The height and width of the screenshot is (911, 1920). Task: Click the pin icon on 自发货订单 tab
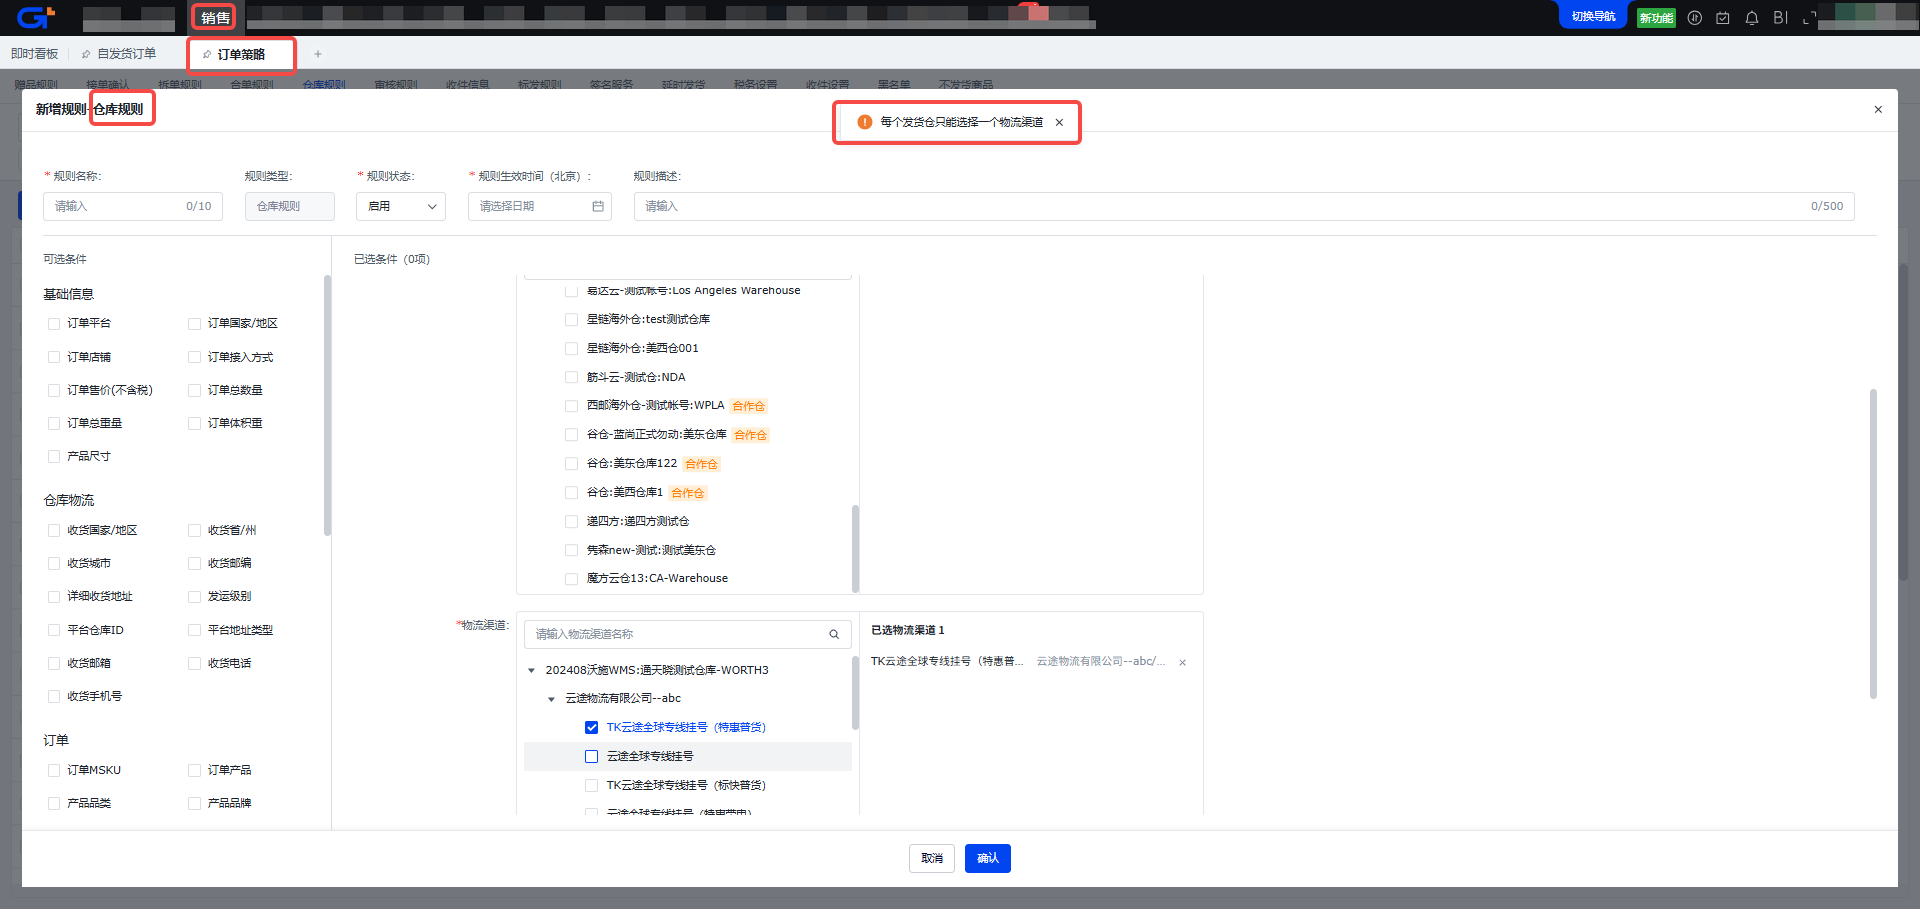point(86,54)
